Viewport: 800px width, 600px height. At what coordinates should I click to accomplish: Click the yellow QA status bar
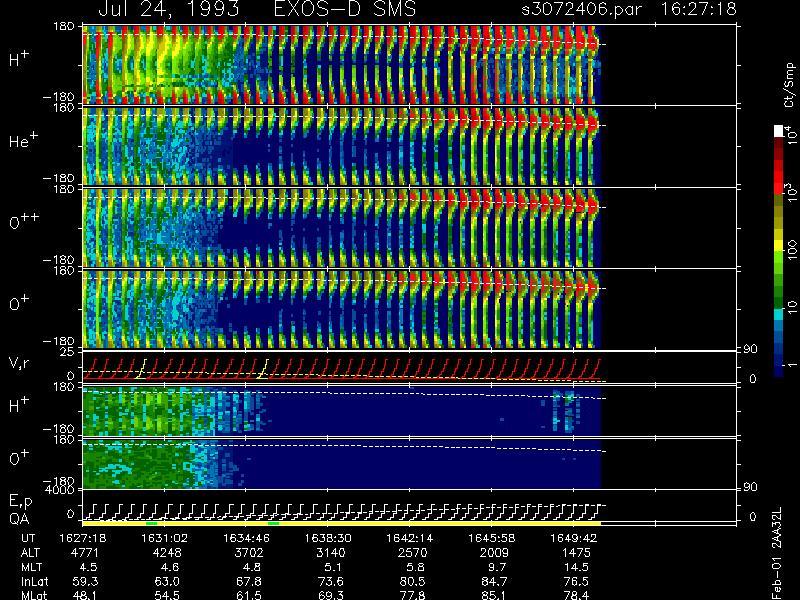(342, 523)
